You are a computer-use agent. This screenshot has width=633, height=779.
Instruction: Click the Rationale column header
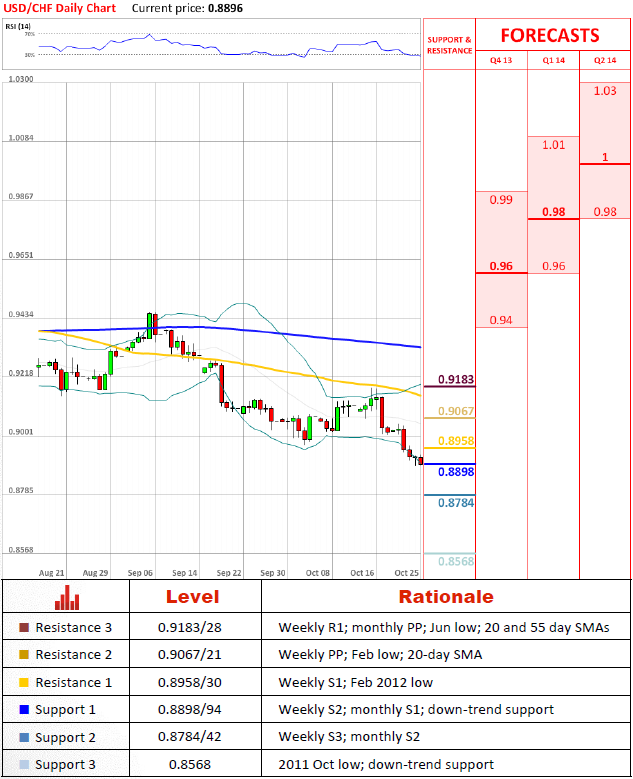[446, 597]
